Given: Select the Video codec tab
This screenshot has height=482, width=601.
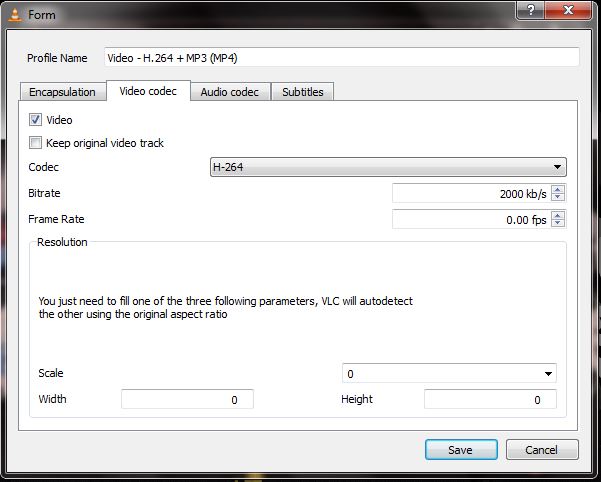Looking at the screenshot, I should click(148, 91).
